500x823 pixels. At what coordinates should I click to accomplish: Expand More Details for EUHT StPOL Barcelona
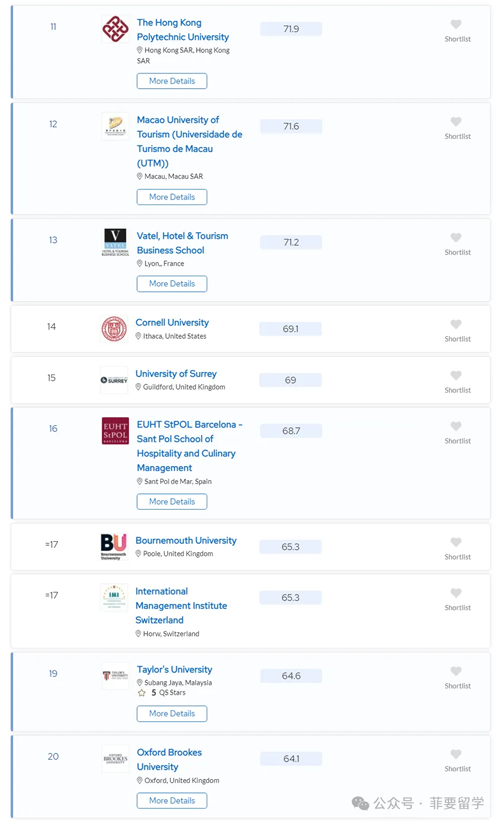pos(172,501)
